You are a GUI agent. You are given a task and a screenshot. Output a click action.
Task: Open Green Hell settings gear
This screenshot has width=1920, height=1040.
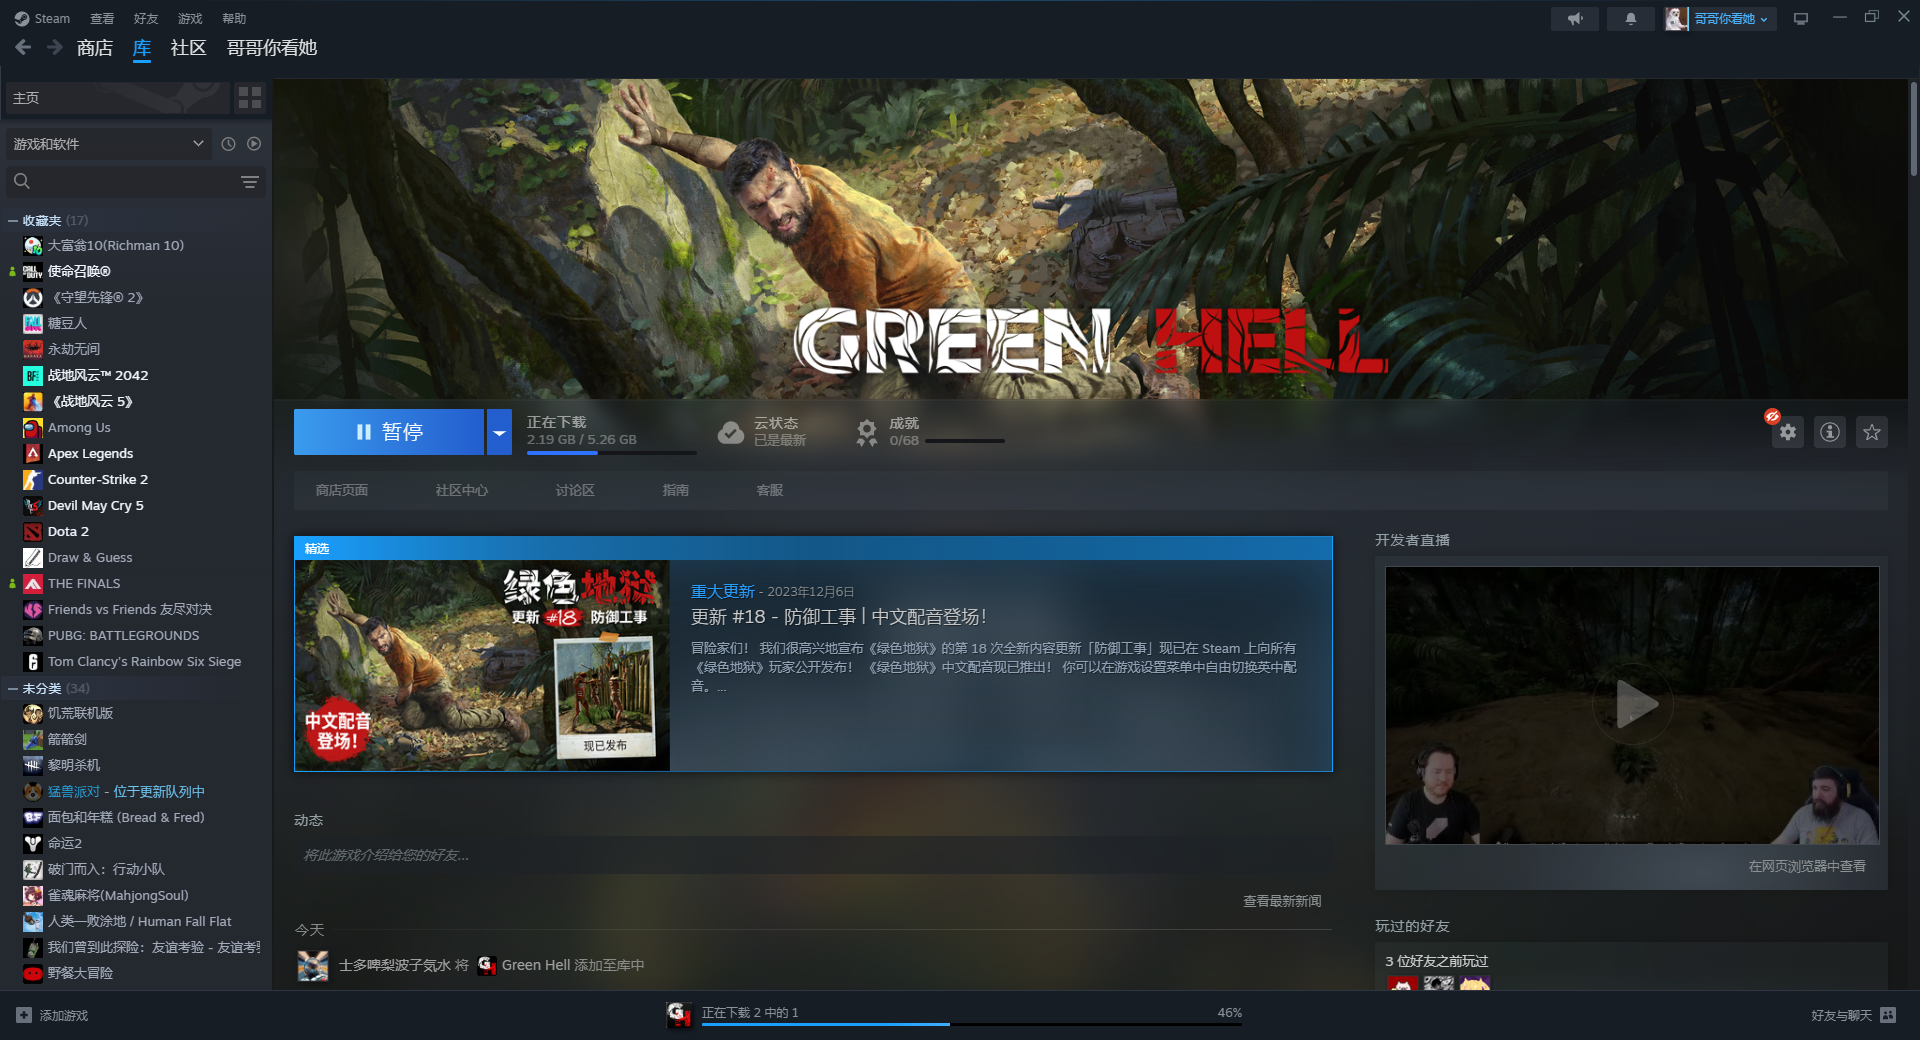click(1787, 432)
